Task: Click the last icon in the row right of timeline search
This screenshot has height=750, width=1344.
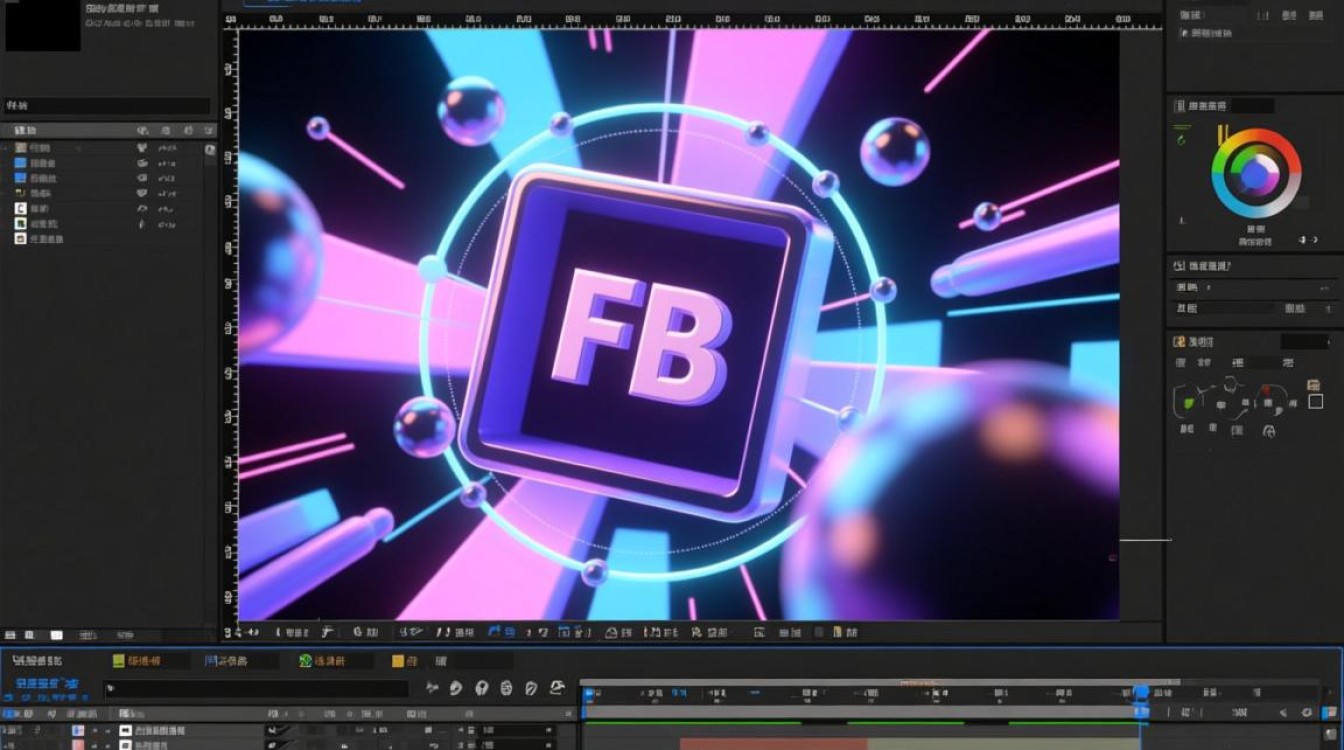Action: pos(558,688)
